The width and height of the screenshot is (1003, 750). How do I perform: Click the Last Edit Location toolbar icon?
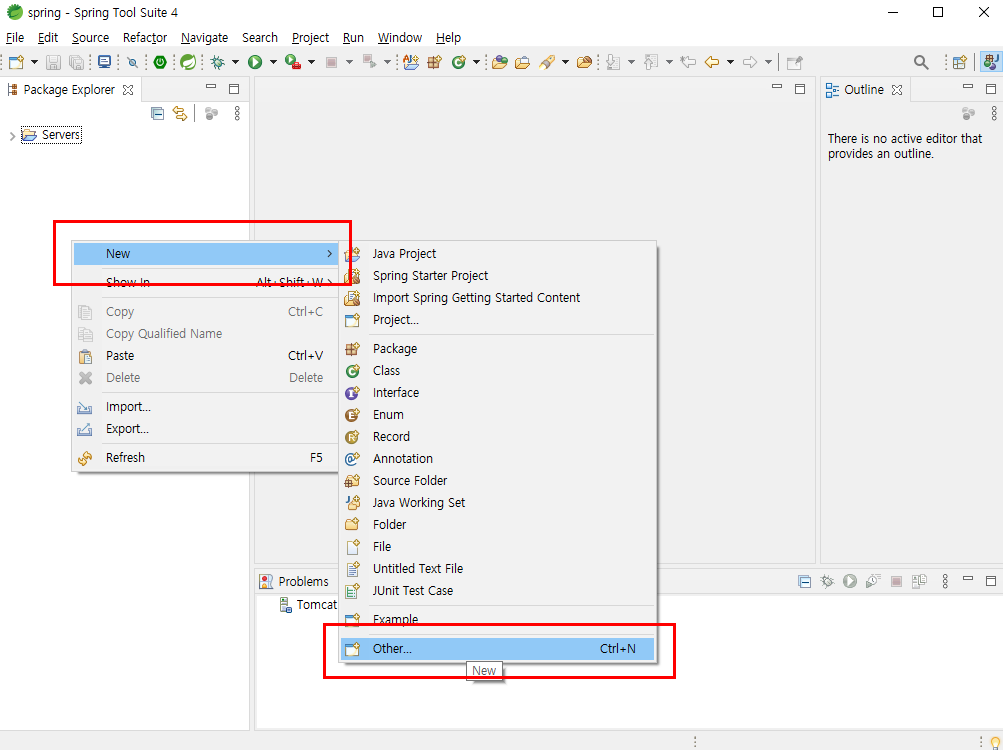[x=688, y=62]
